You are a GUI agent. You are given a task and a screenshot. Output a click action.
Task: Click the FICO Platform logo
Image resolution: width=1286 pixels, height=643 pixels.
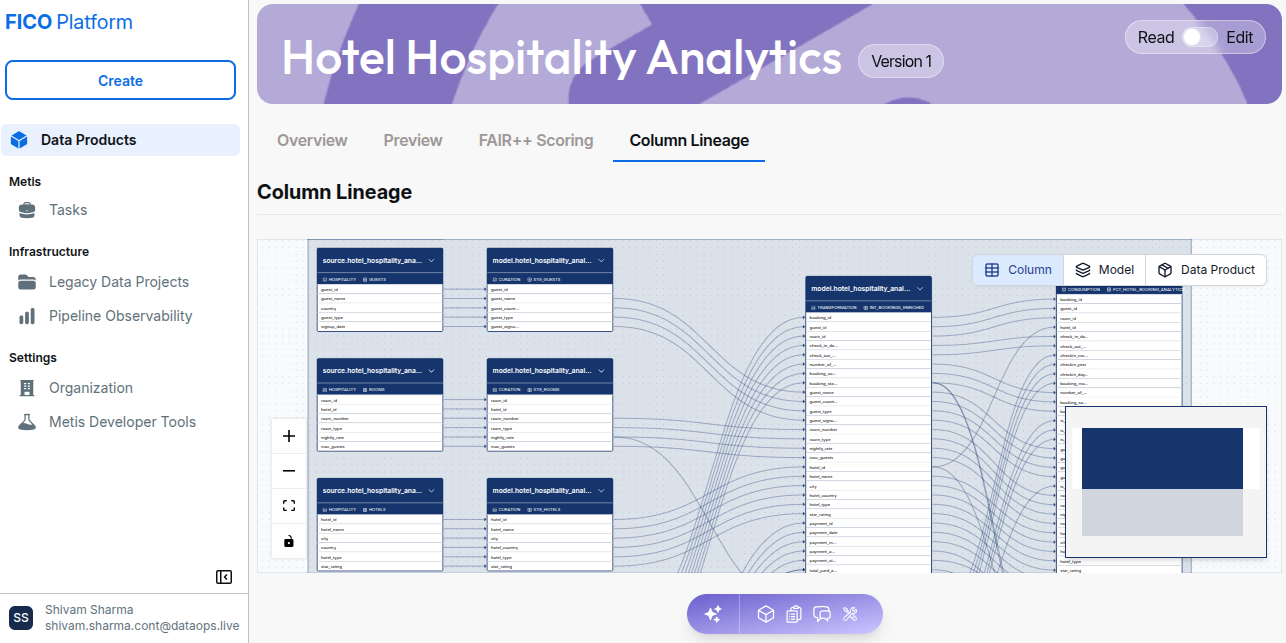coord(69,22)
